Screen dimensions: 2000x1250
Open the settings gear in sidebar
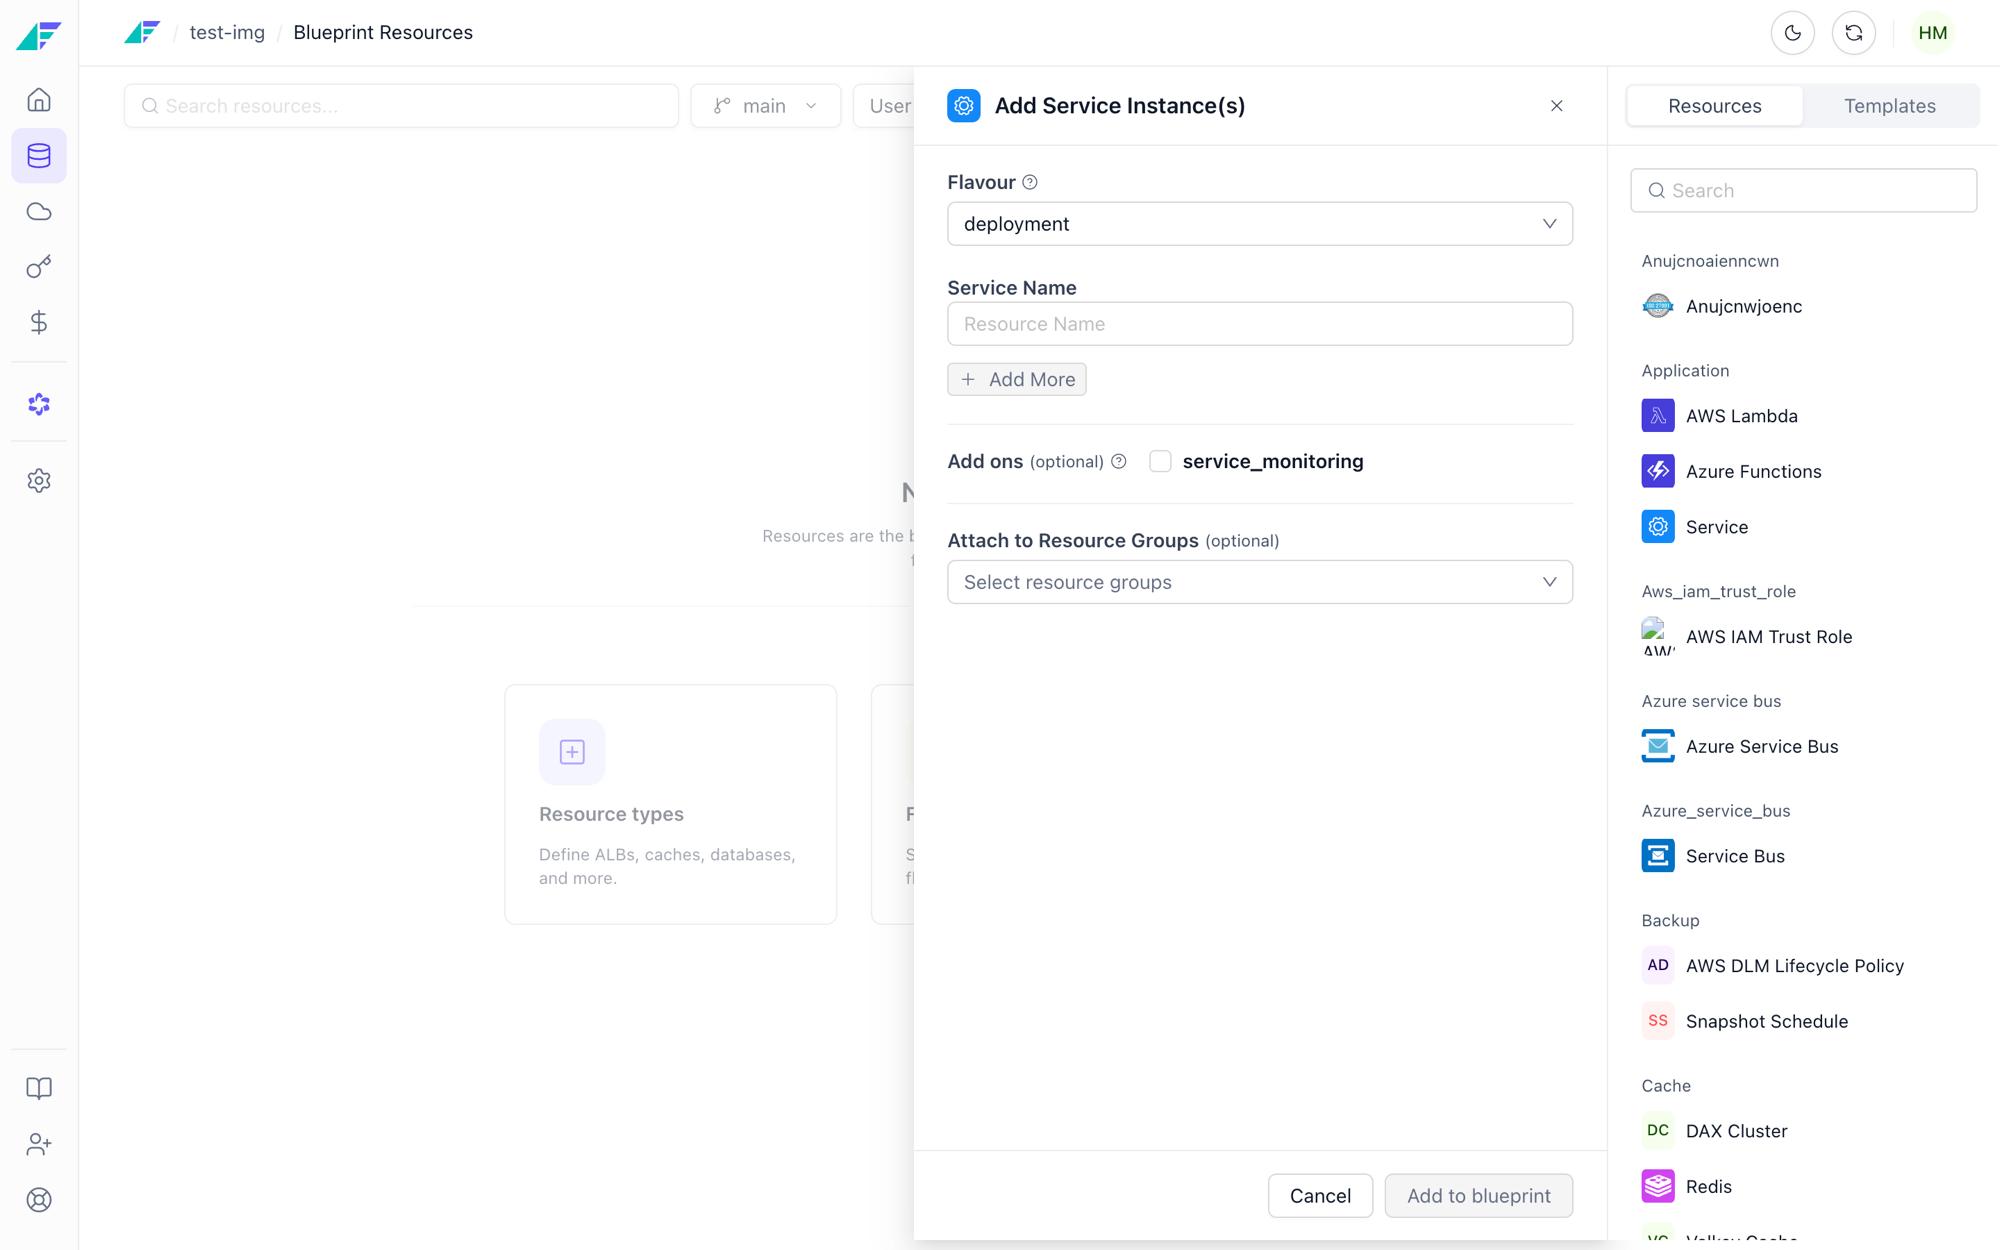click(x=39, y=481)
